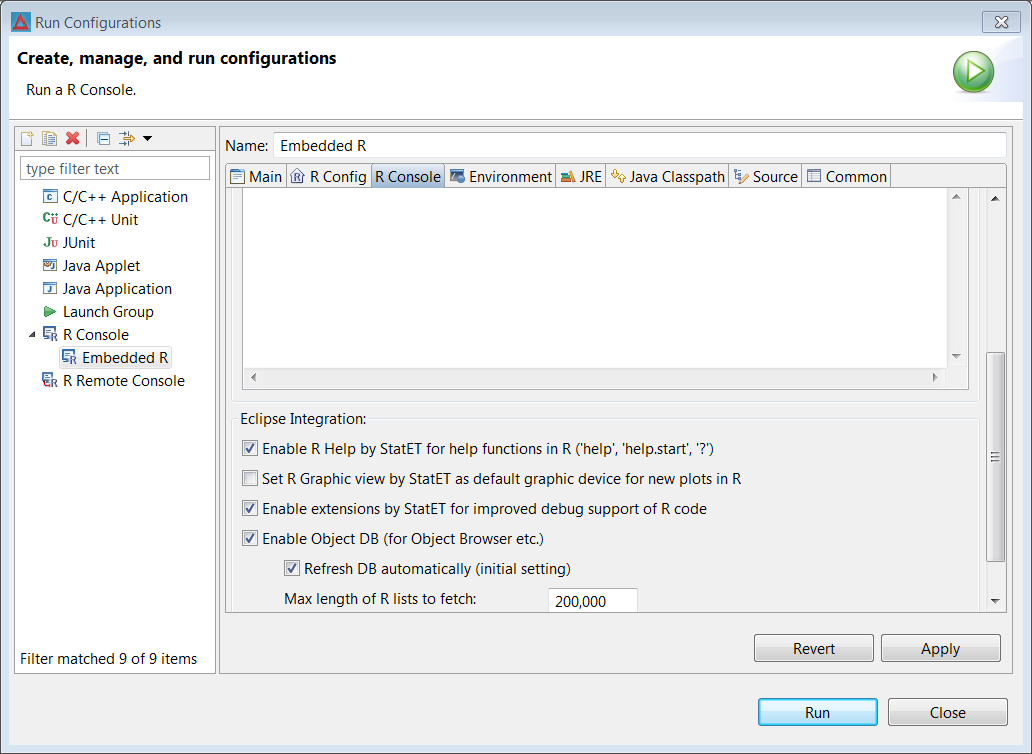Click the Close button
Viewport: 1032px width, 754px height.
coord(948,713)
